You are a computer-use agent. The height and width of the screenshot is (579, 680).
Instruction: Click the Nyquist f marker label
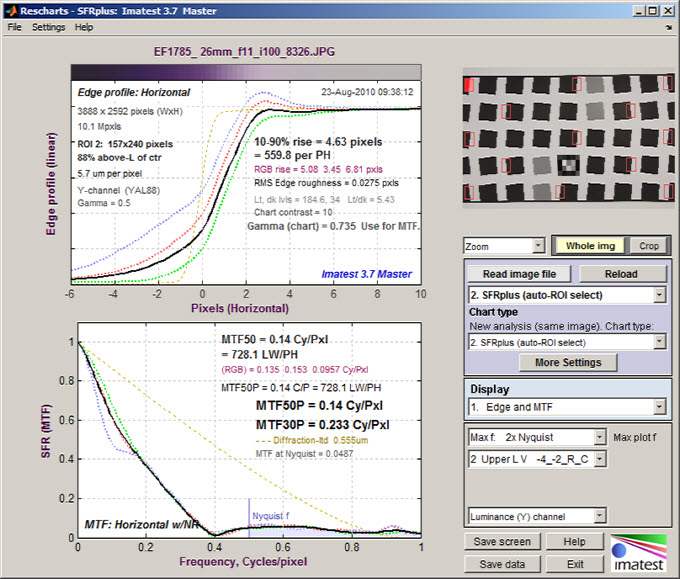pos(271,516)
